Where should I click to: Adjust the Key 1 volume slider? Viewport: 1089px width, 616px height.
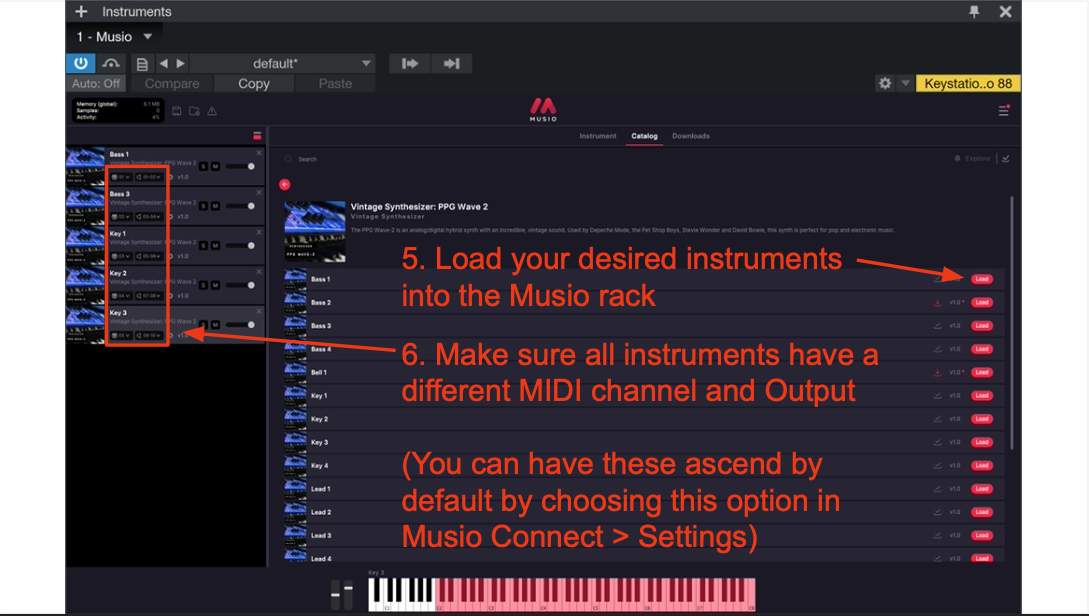[241, 246]
